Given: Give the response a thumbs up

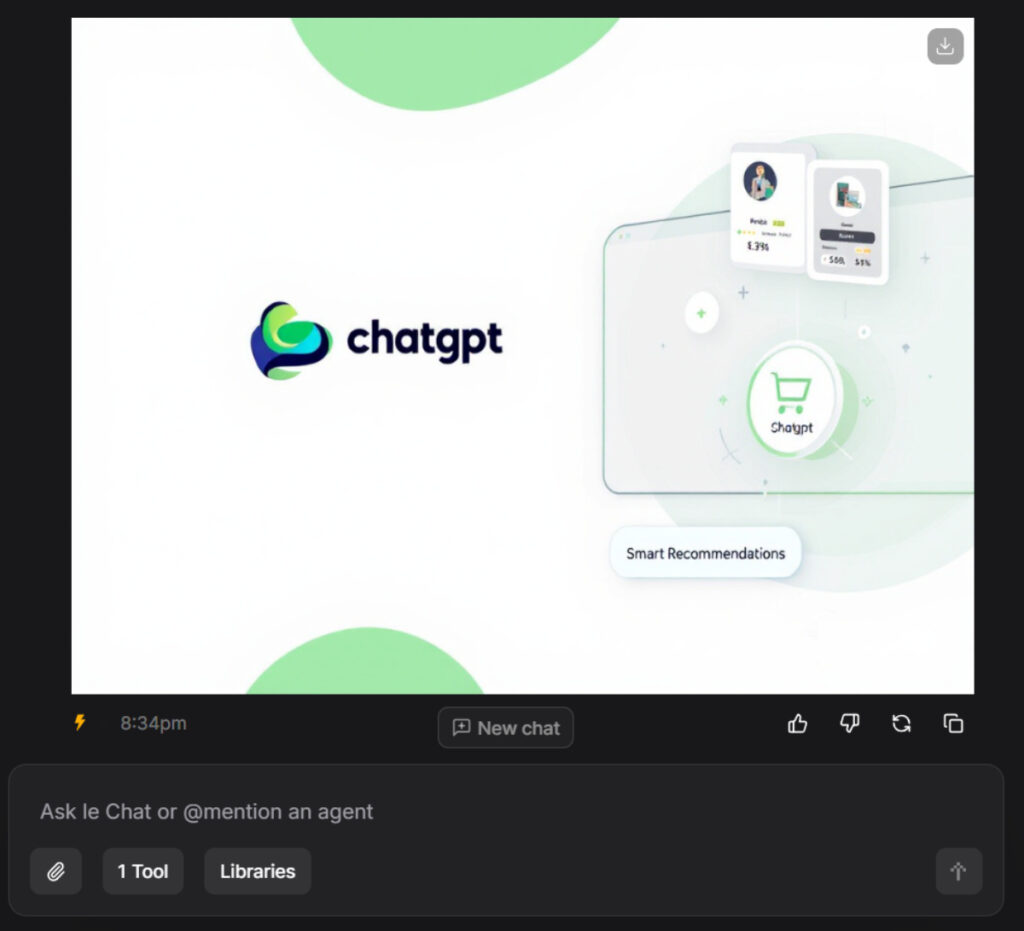Looking at the screenshot, I should pos(797,723).
